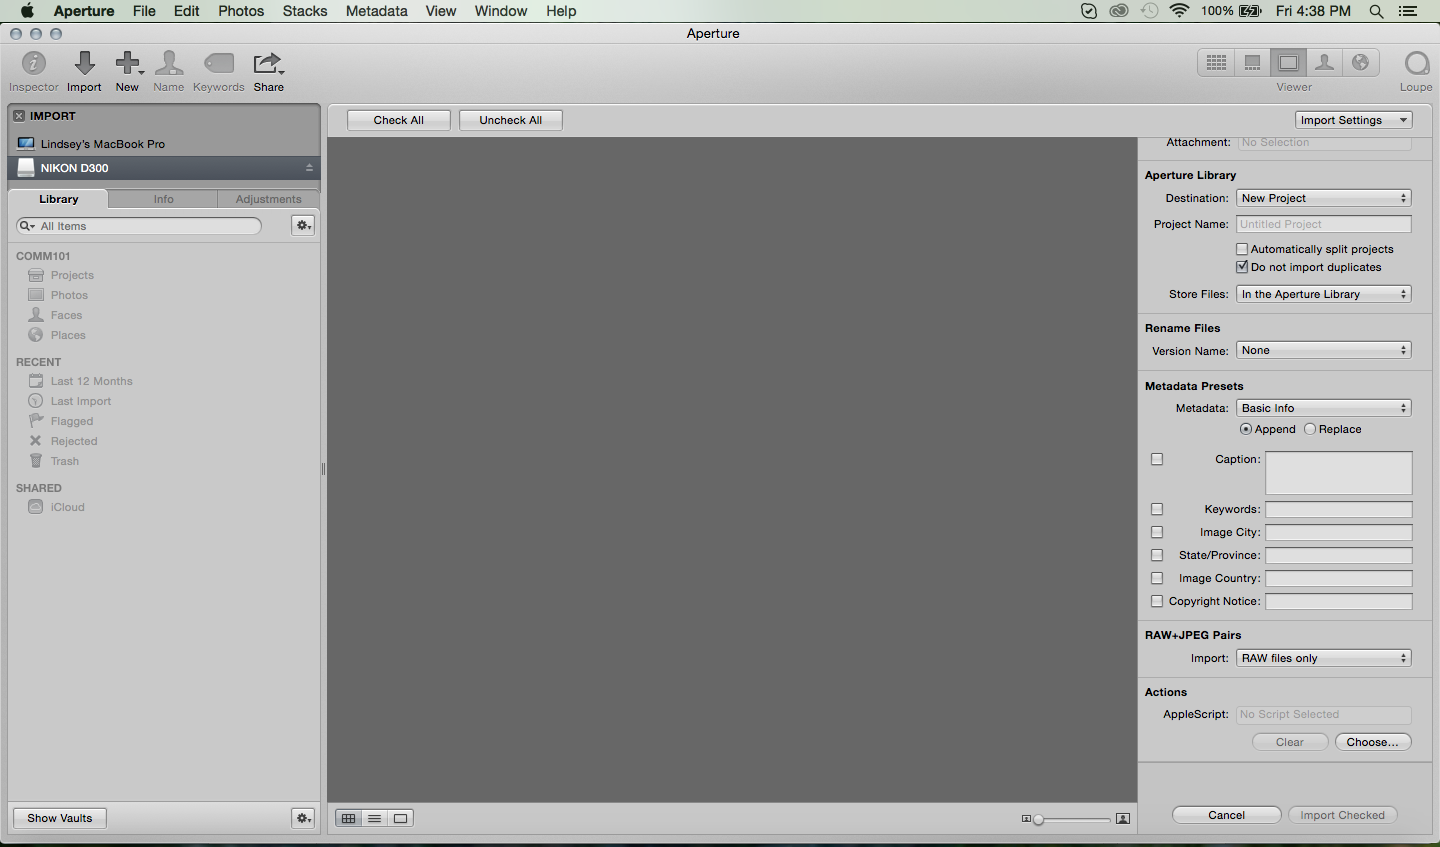
Task: Open the Keywords tag icon
Action: (x=219, y=64)
